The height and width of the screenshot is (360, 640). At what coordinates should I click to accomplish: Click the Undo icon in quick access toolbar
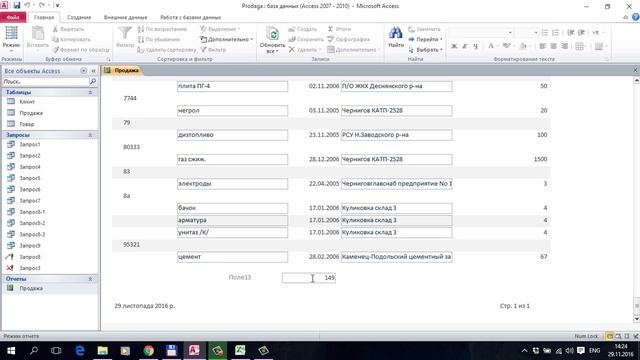click(x=27, y=6)
